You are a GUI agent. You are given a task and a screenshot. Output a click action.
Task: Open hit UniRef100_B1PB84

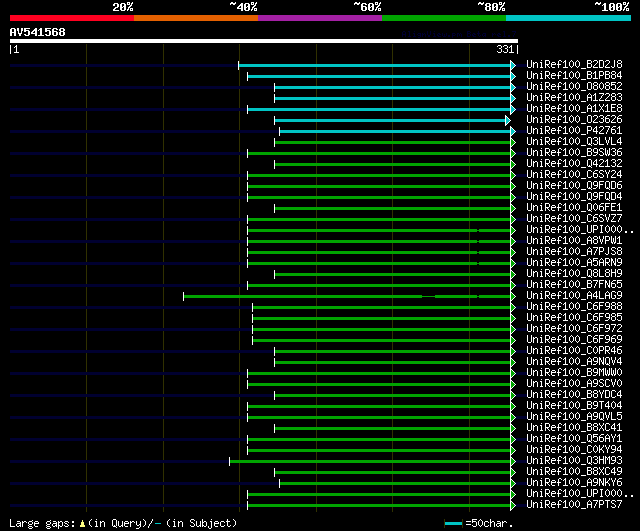point(574,76)
